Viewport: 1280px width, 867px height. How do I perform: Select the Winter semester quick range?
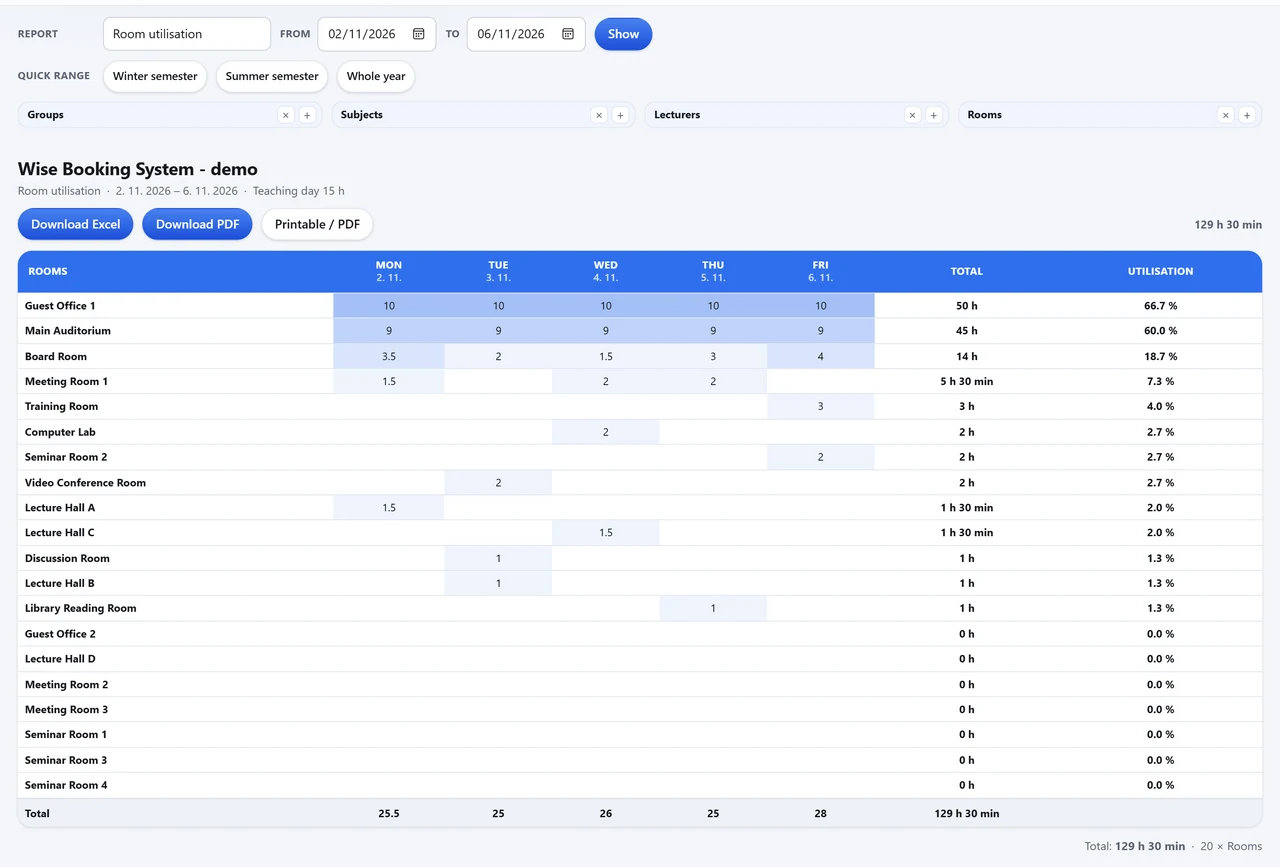tap(155, 76)
